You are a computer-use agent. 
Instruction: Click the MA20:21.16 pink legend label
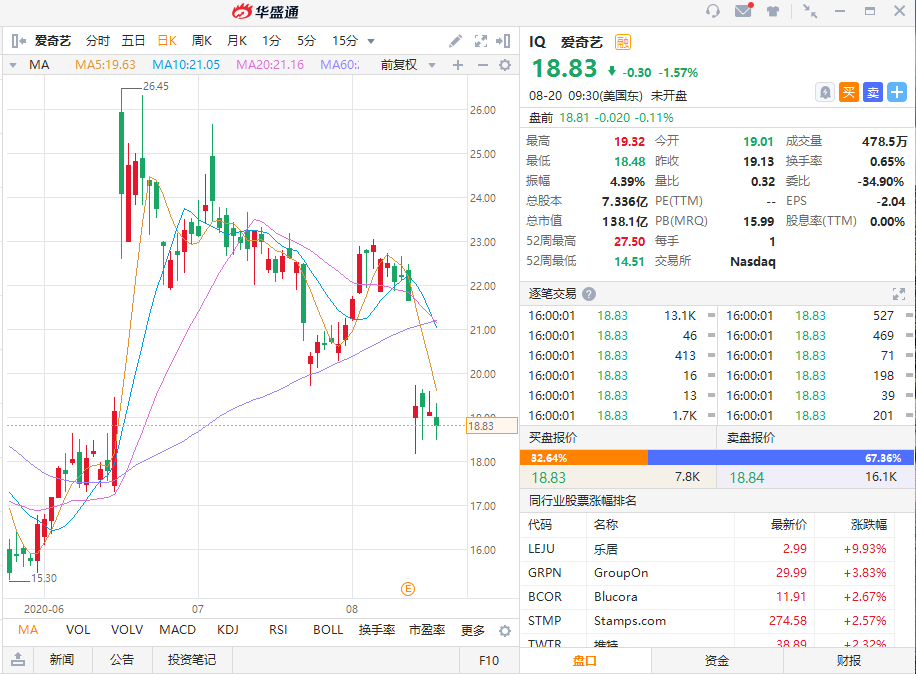coord(270,65)
